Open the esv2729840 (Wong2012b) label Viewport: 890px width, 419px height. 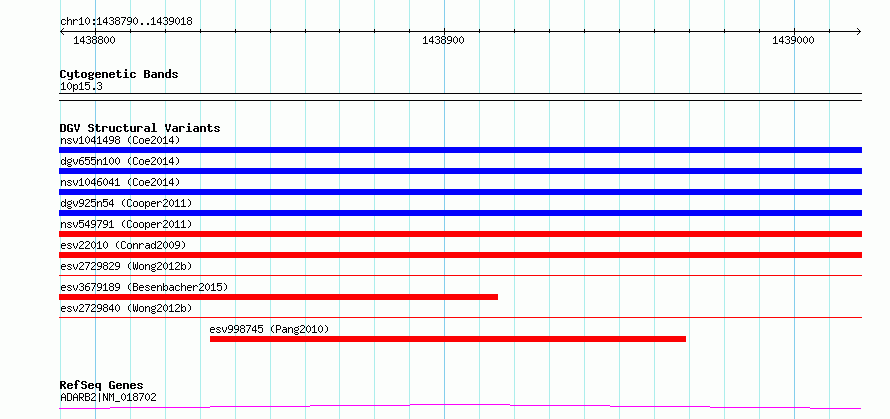pyautogui.click(x=126, y=308)
